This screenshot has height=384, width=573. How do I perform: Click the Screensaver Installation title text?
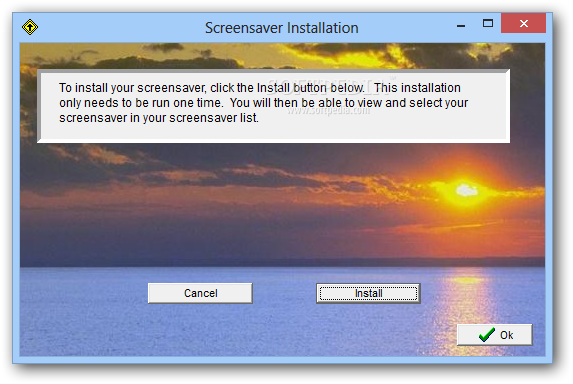281,28
